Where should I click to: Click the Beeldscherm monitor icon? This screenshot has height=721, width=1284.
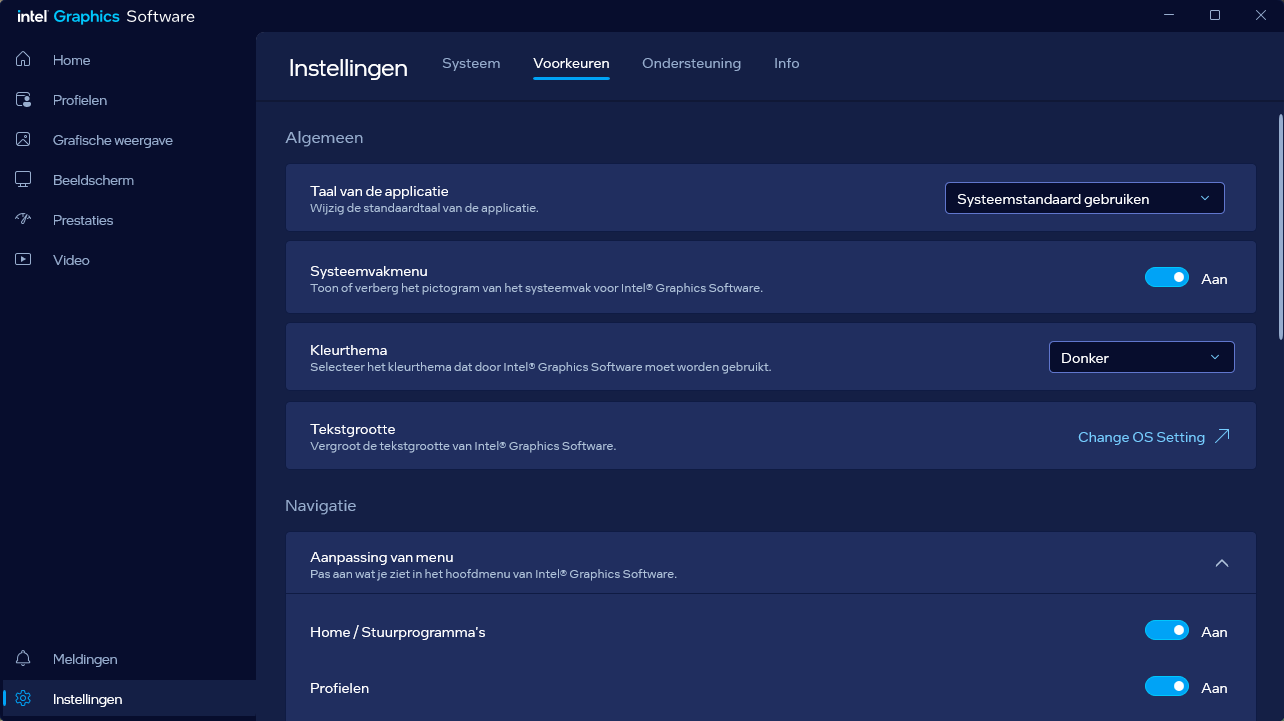pyautogui.click(x=23, y=180)
